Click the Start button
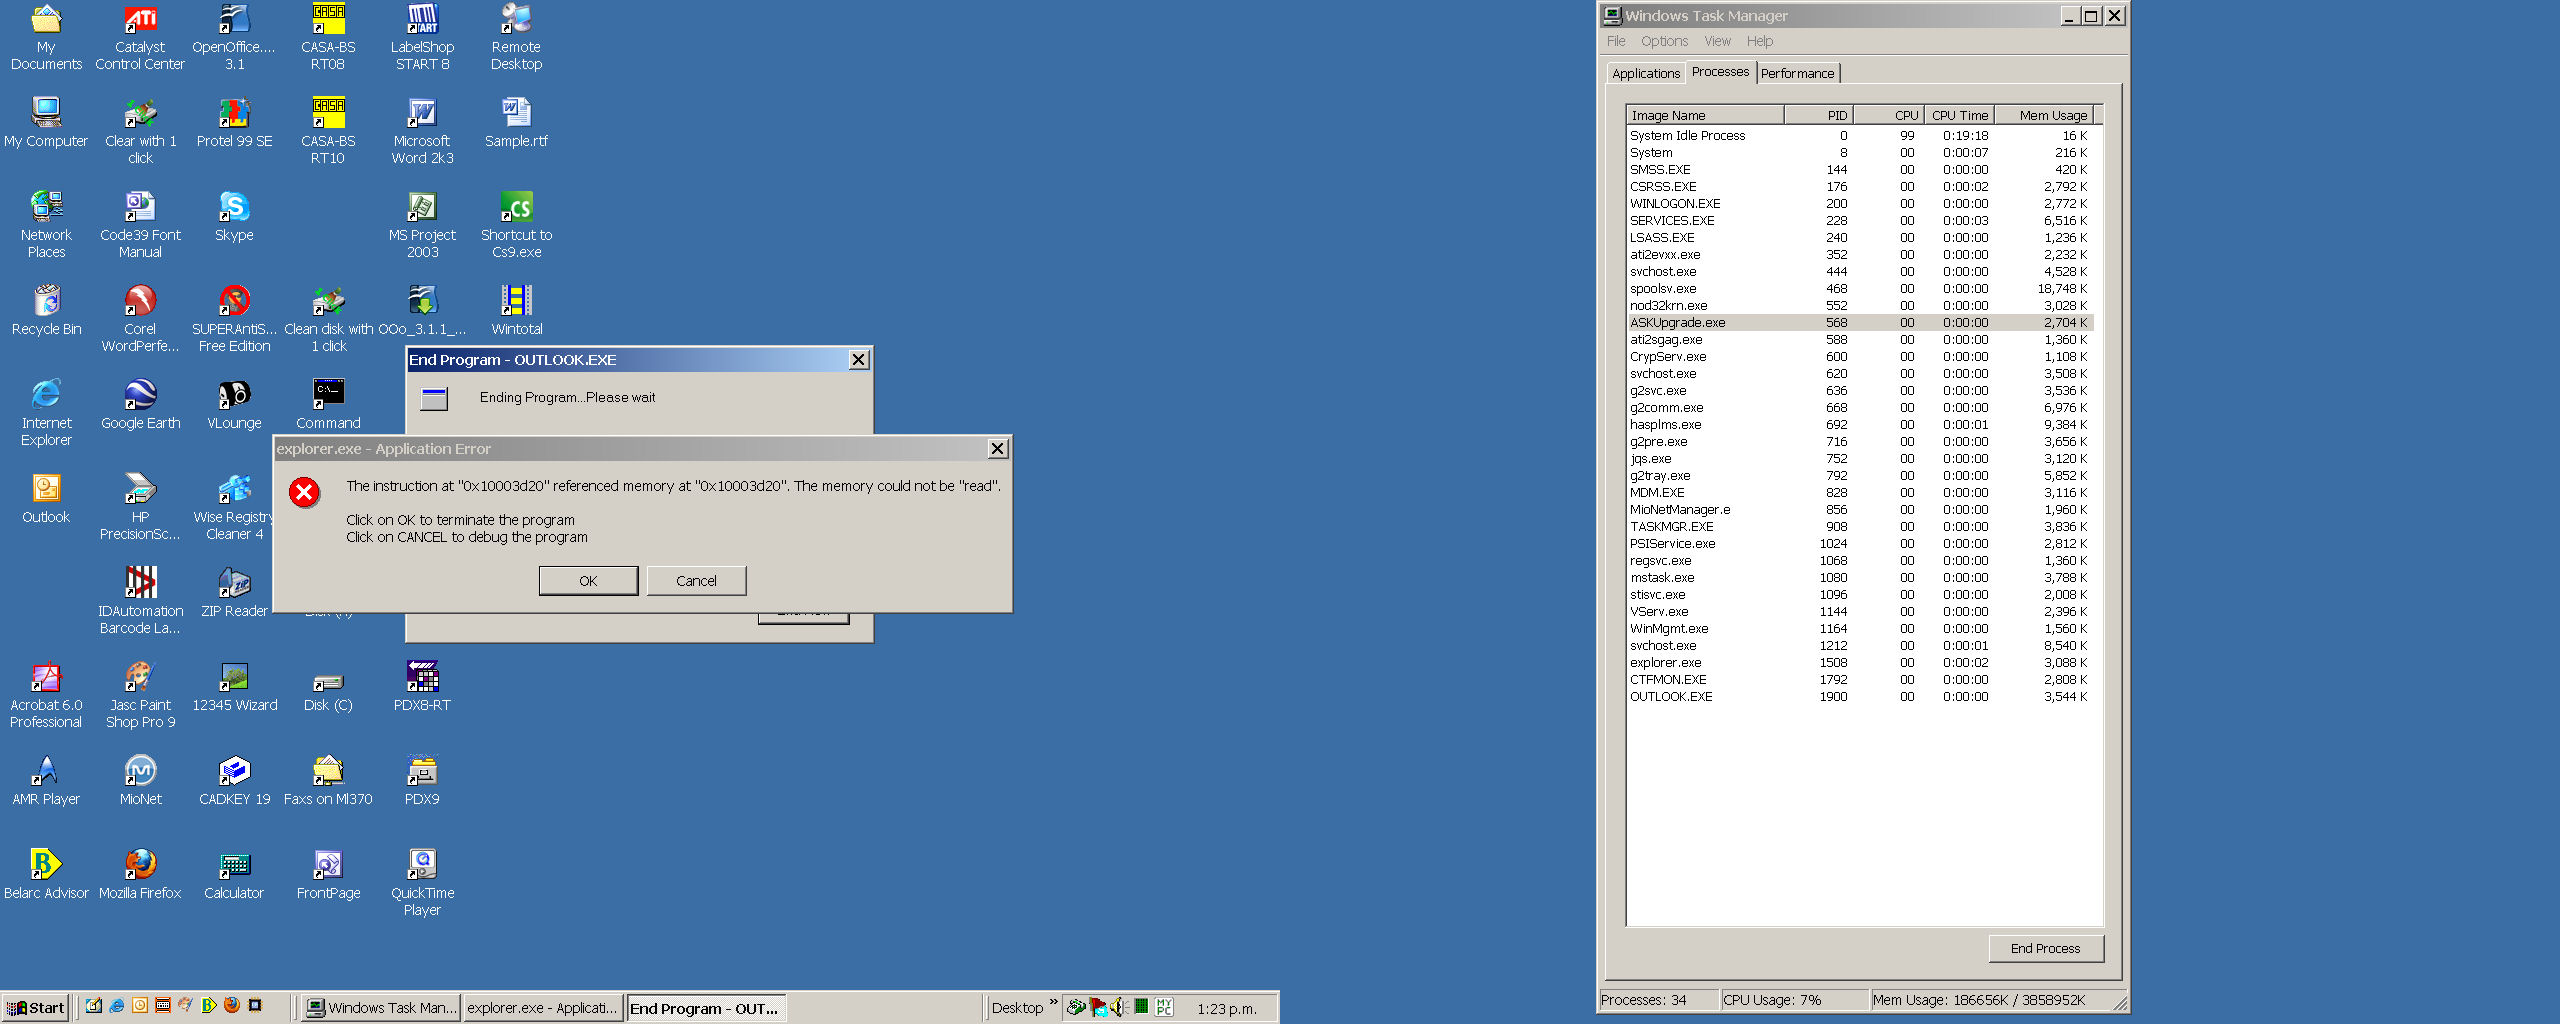2560x1024 pixels. click(36, 1007)
